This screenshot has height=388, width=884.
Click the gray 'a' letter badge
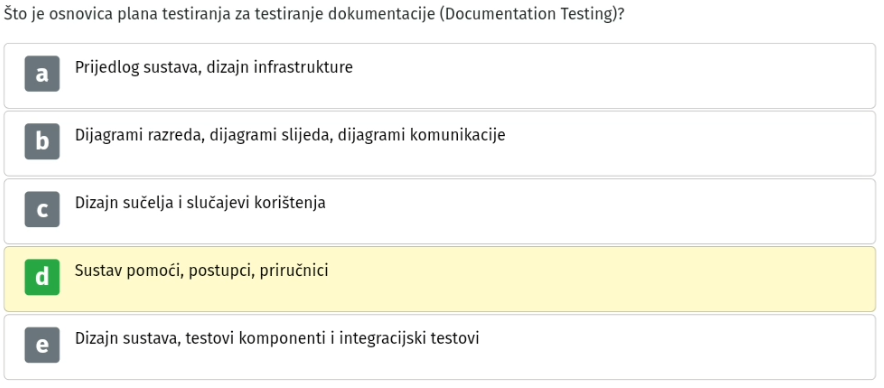(x=42, y=74)
